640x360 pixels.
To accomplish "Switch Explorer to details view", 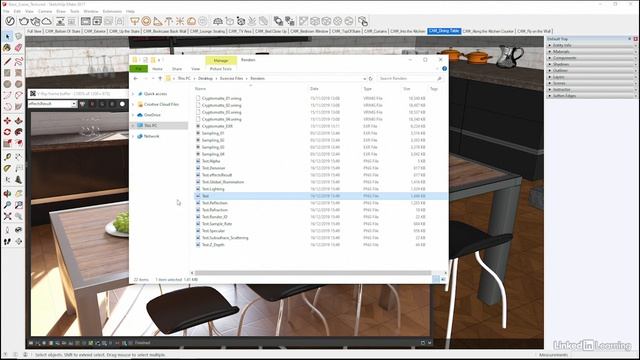I will pyautogui.click(x=436, y=279).
